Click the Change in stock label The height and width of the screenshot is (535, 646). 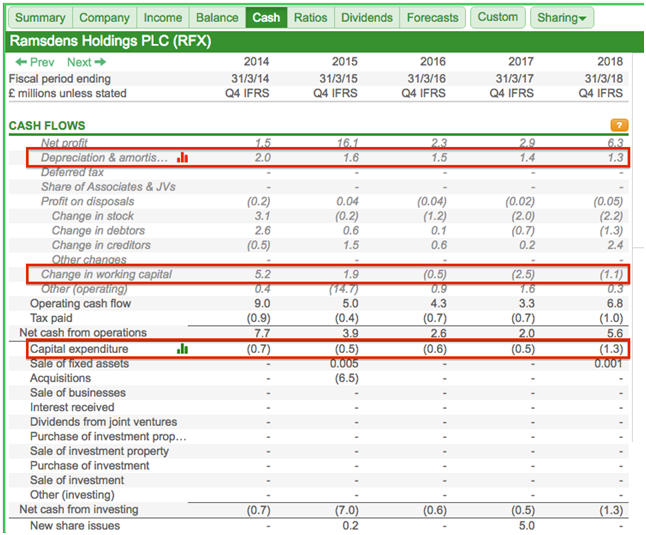[93, 216]
